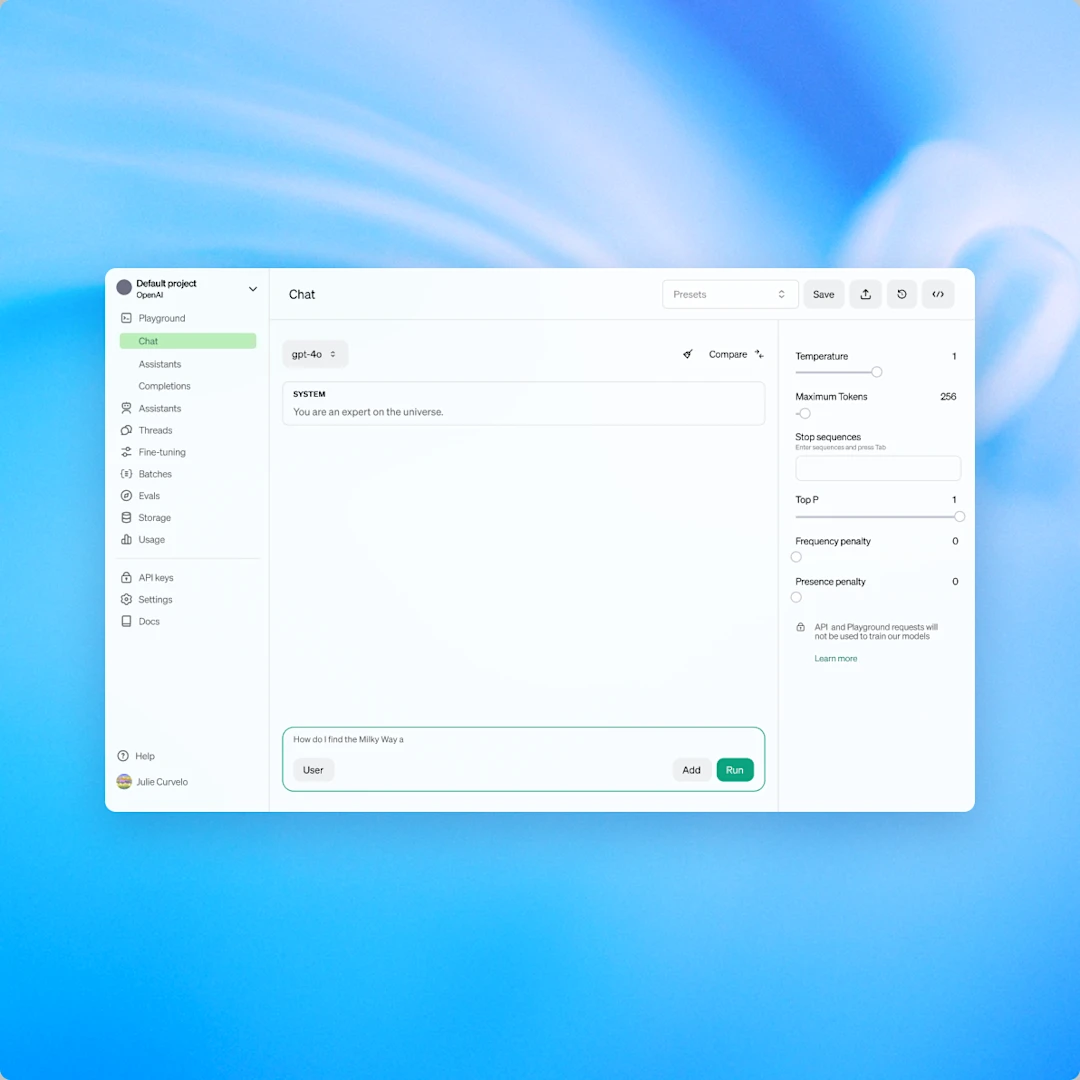Image resolution: width=1080 pixels, height=1080 pixels.
Task: Open the code view icon in toolbar
Action: coord(938,294)
